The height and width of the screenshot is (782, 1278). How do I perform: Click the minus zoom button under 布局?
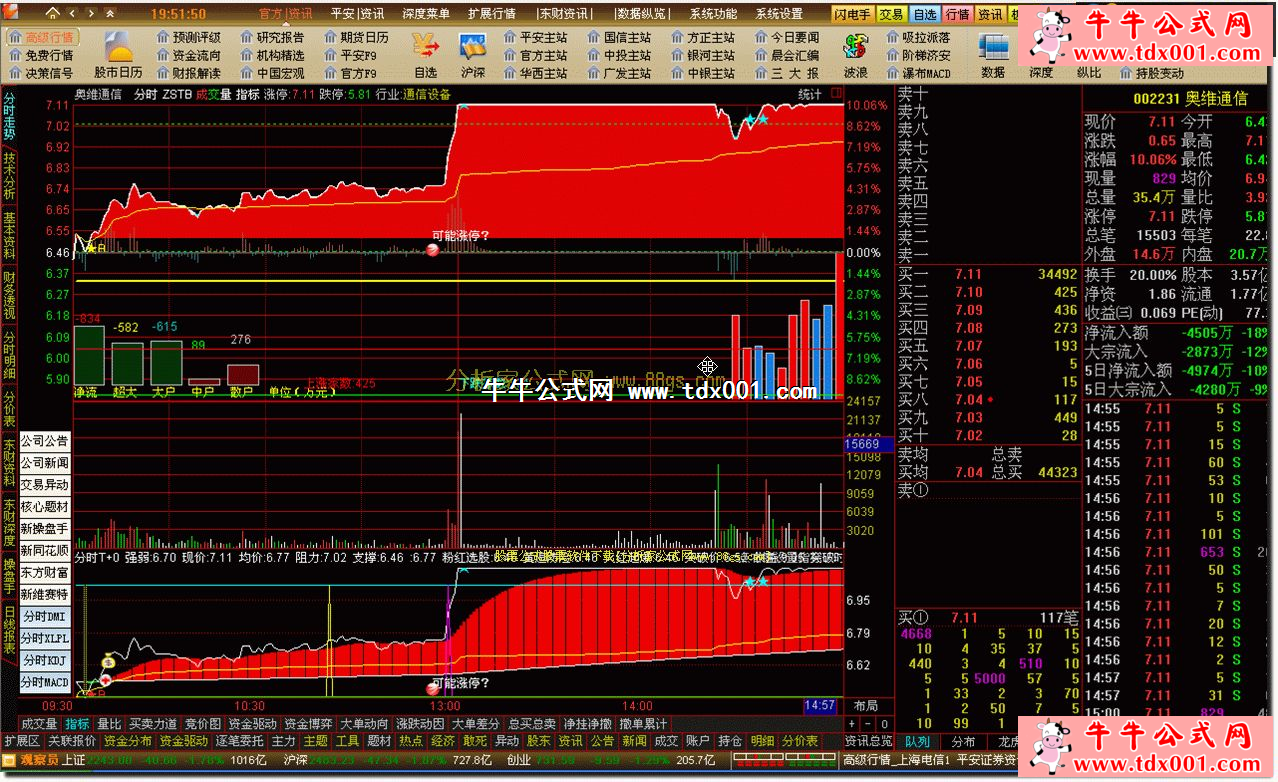[x=867, y=723]
